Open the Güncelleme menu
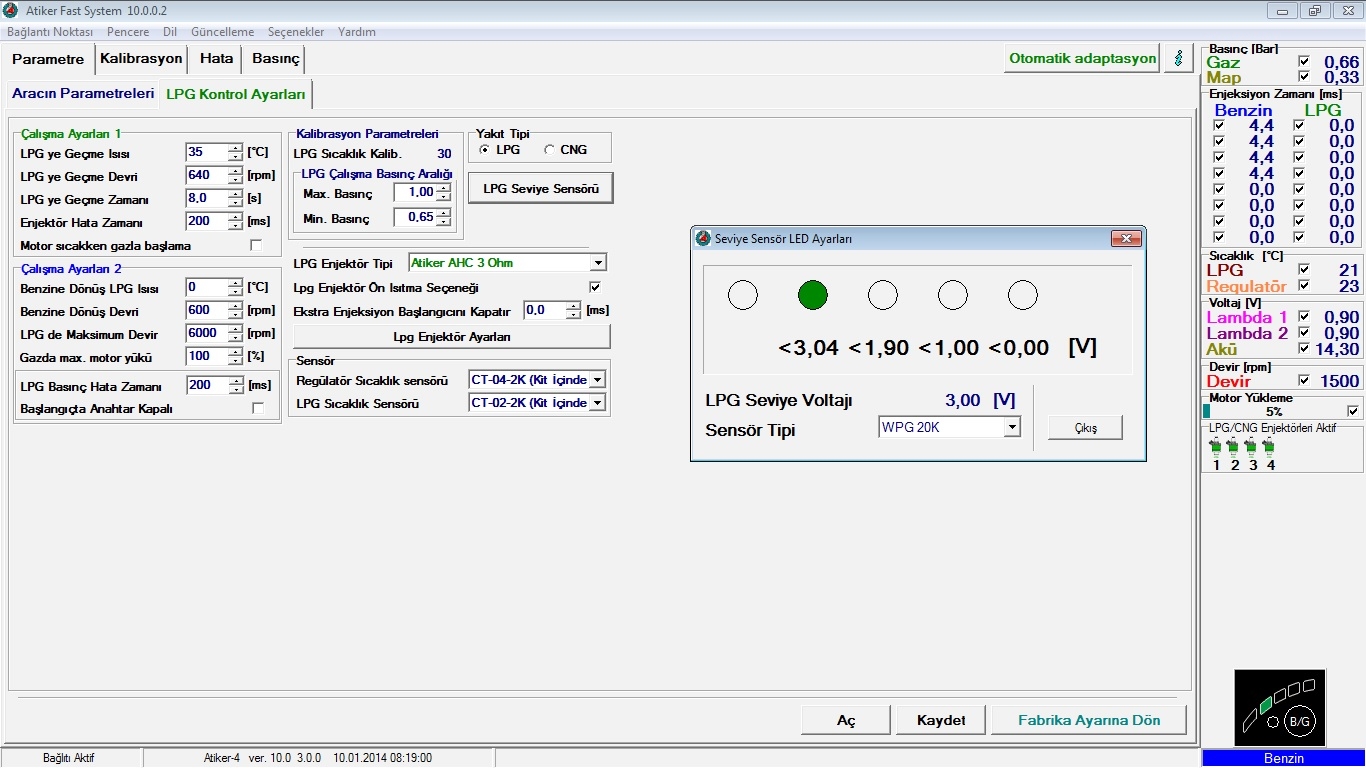This screenshot has height=768, width=1366. [x=222, y=32]
